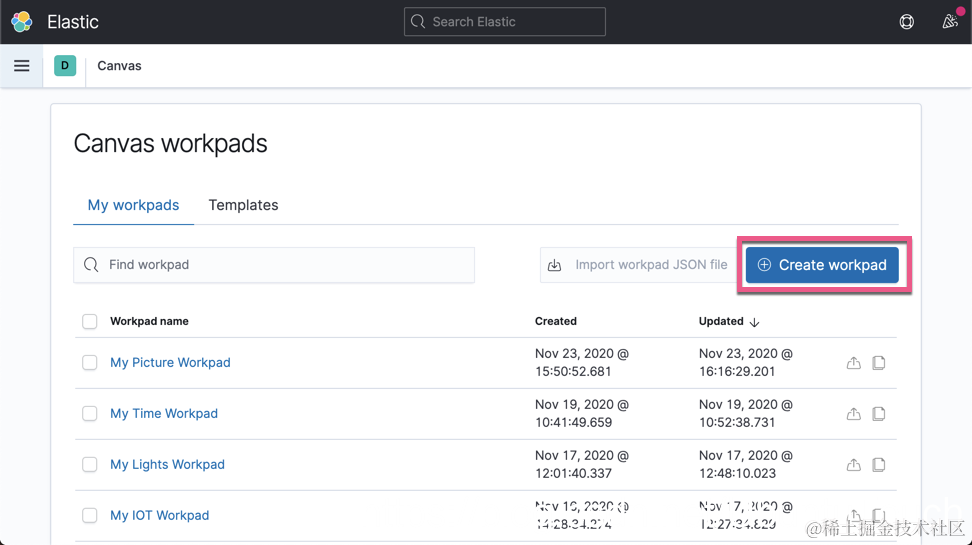This screenshot has height=545, width=972.
Task: Click the Create workpad button
Action: [822, 265]
